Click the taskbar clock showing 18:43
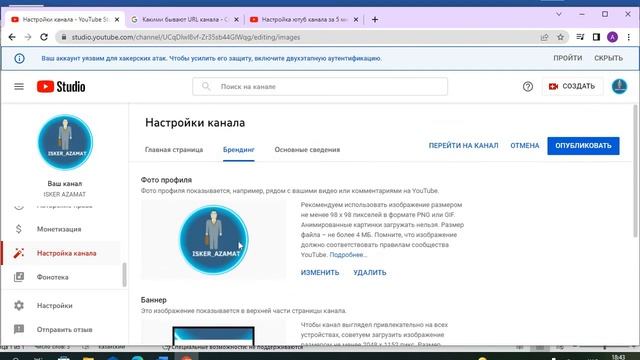 (x=618, y=357)
